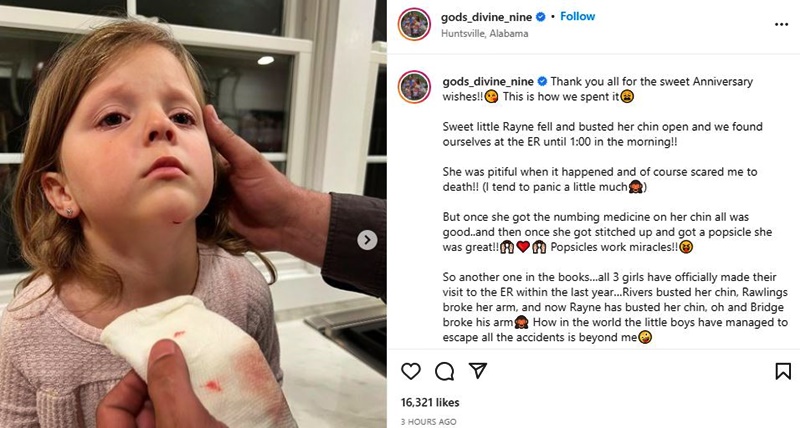Click the photo of the girl
Screen dimensions: 800x428
(x=193, y=214)
